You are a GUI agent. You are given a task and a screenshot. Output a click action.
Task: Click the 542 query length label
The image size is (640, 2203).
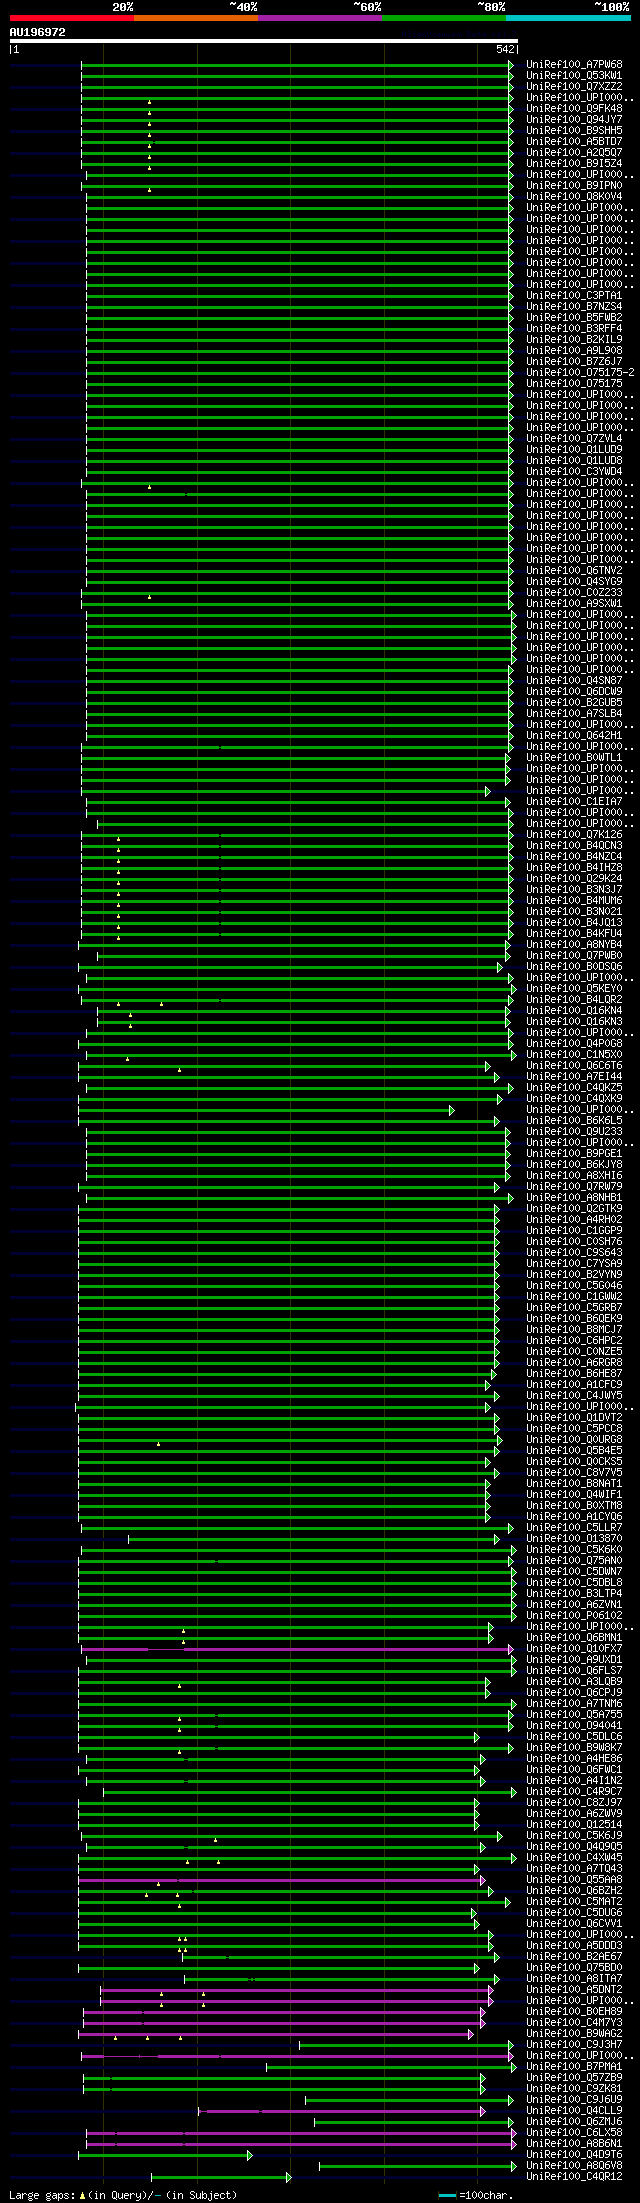(x=505, y=49)
